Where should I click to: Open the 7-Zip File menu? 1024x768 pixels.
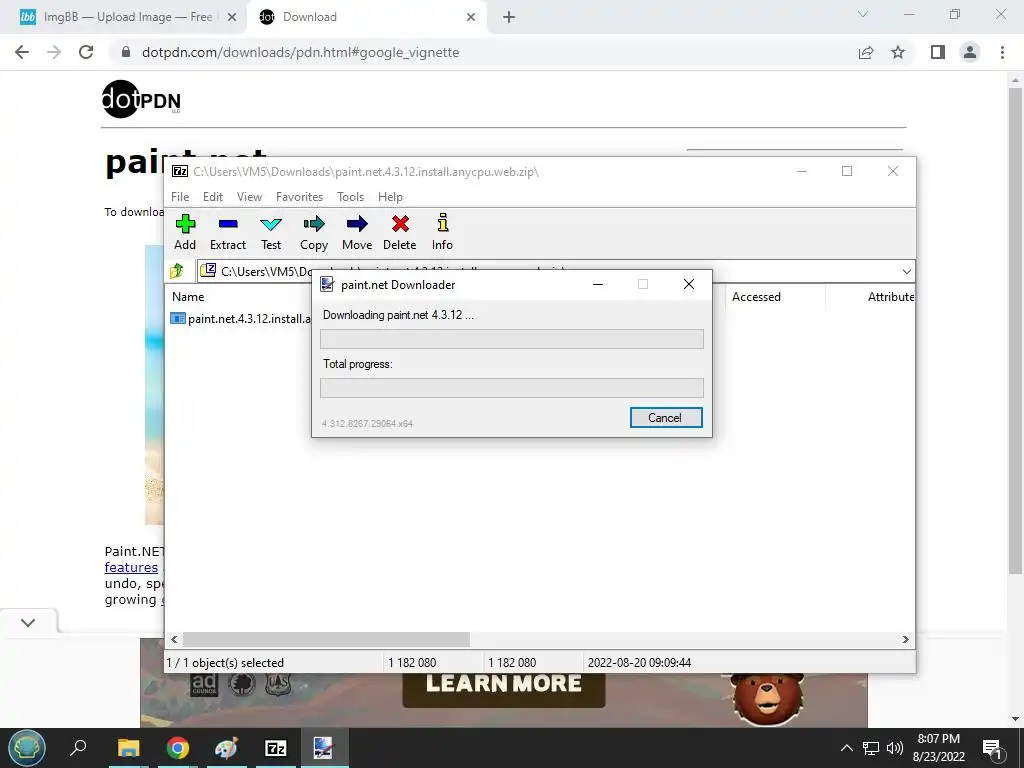pos(180,197)
